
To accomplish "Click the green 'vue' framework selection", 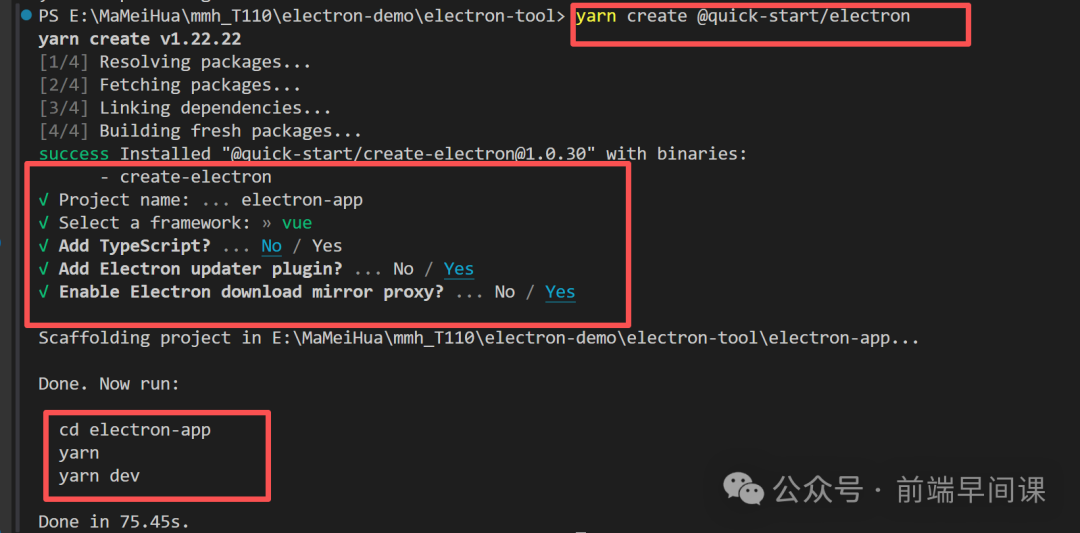I will pyautogui.click(x=297, y=223).
